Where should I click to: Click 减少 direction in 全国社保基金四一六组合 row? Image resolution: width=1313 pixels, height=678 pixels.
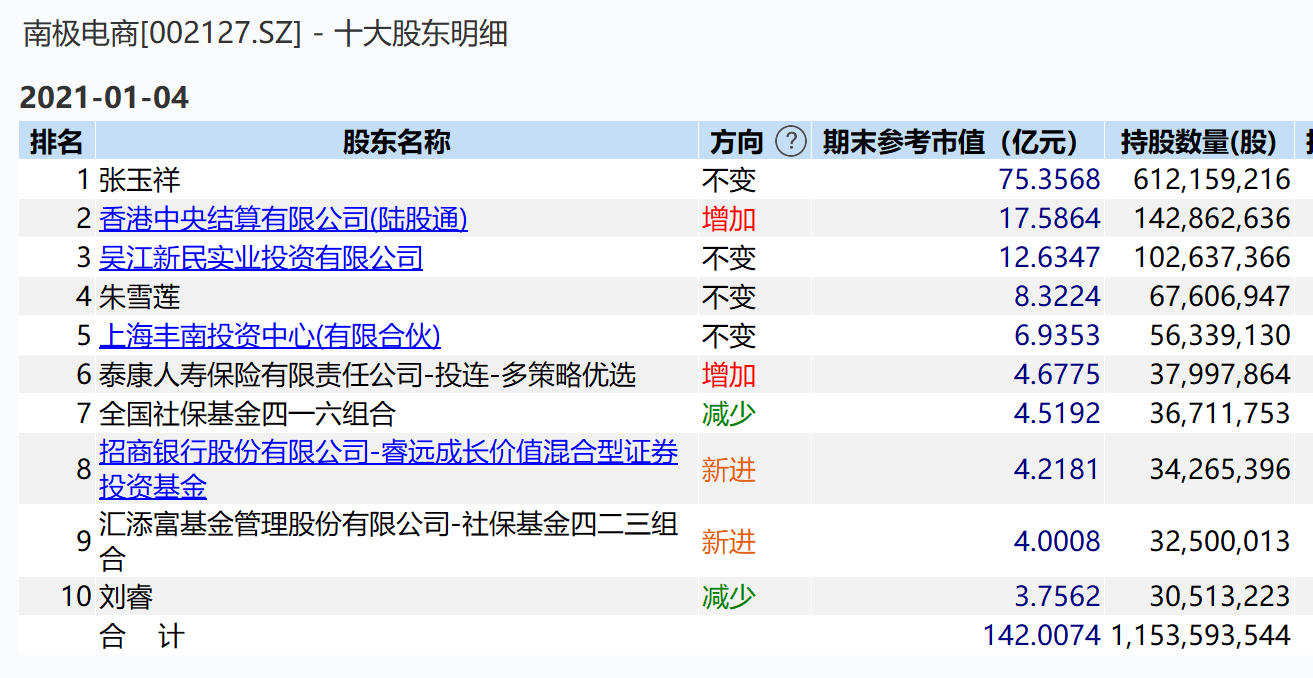tap(729, 414)
